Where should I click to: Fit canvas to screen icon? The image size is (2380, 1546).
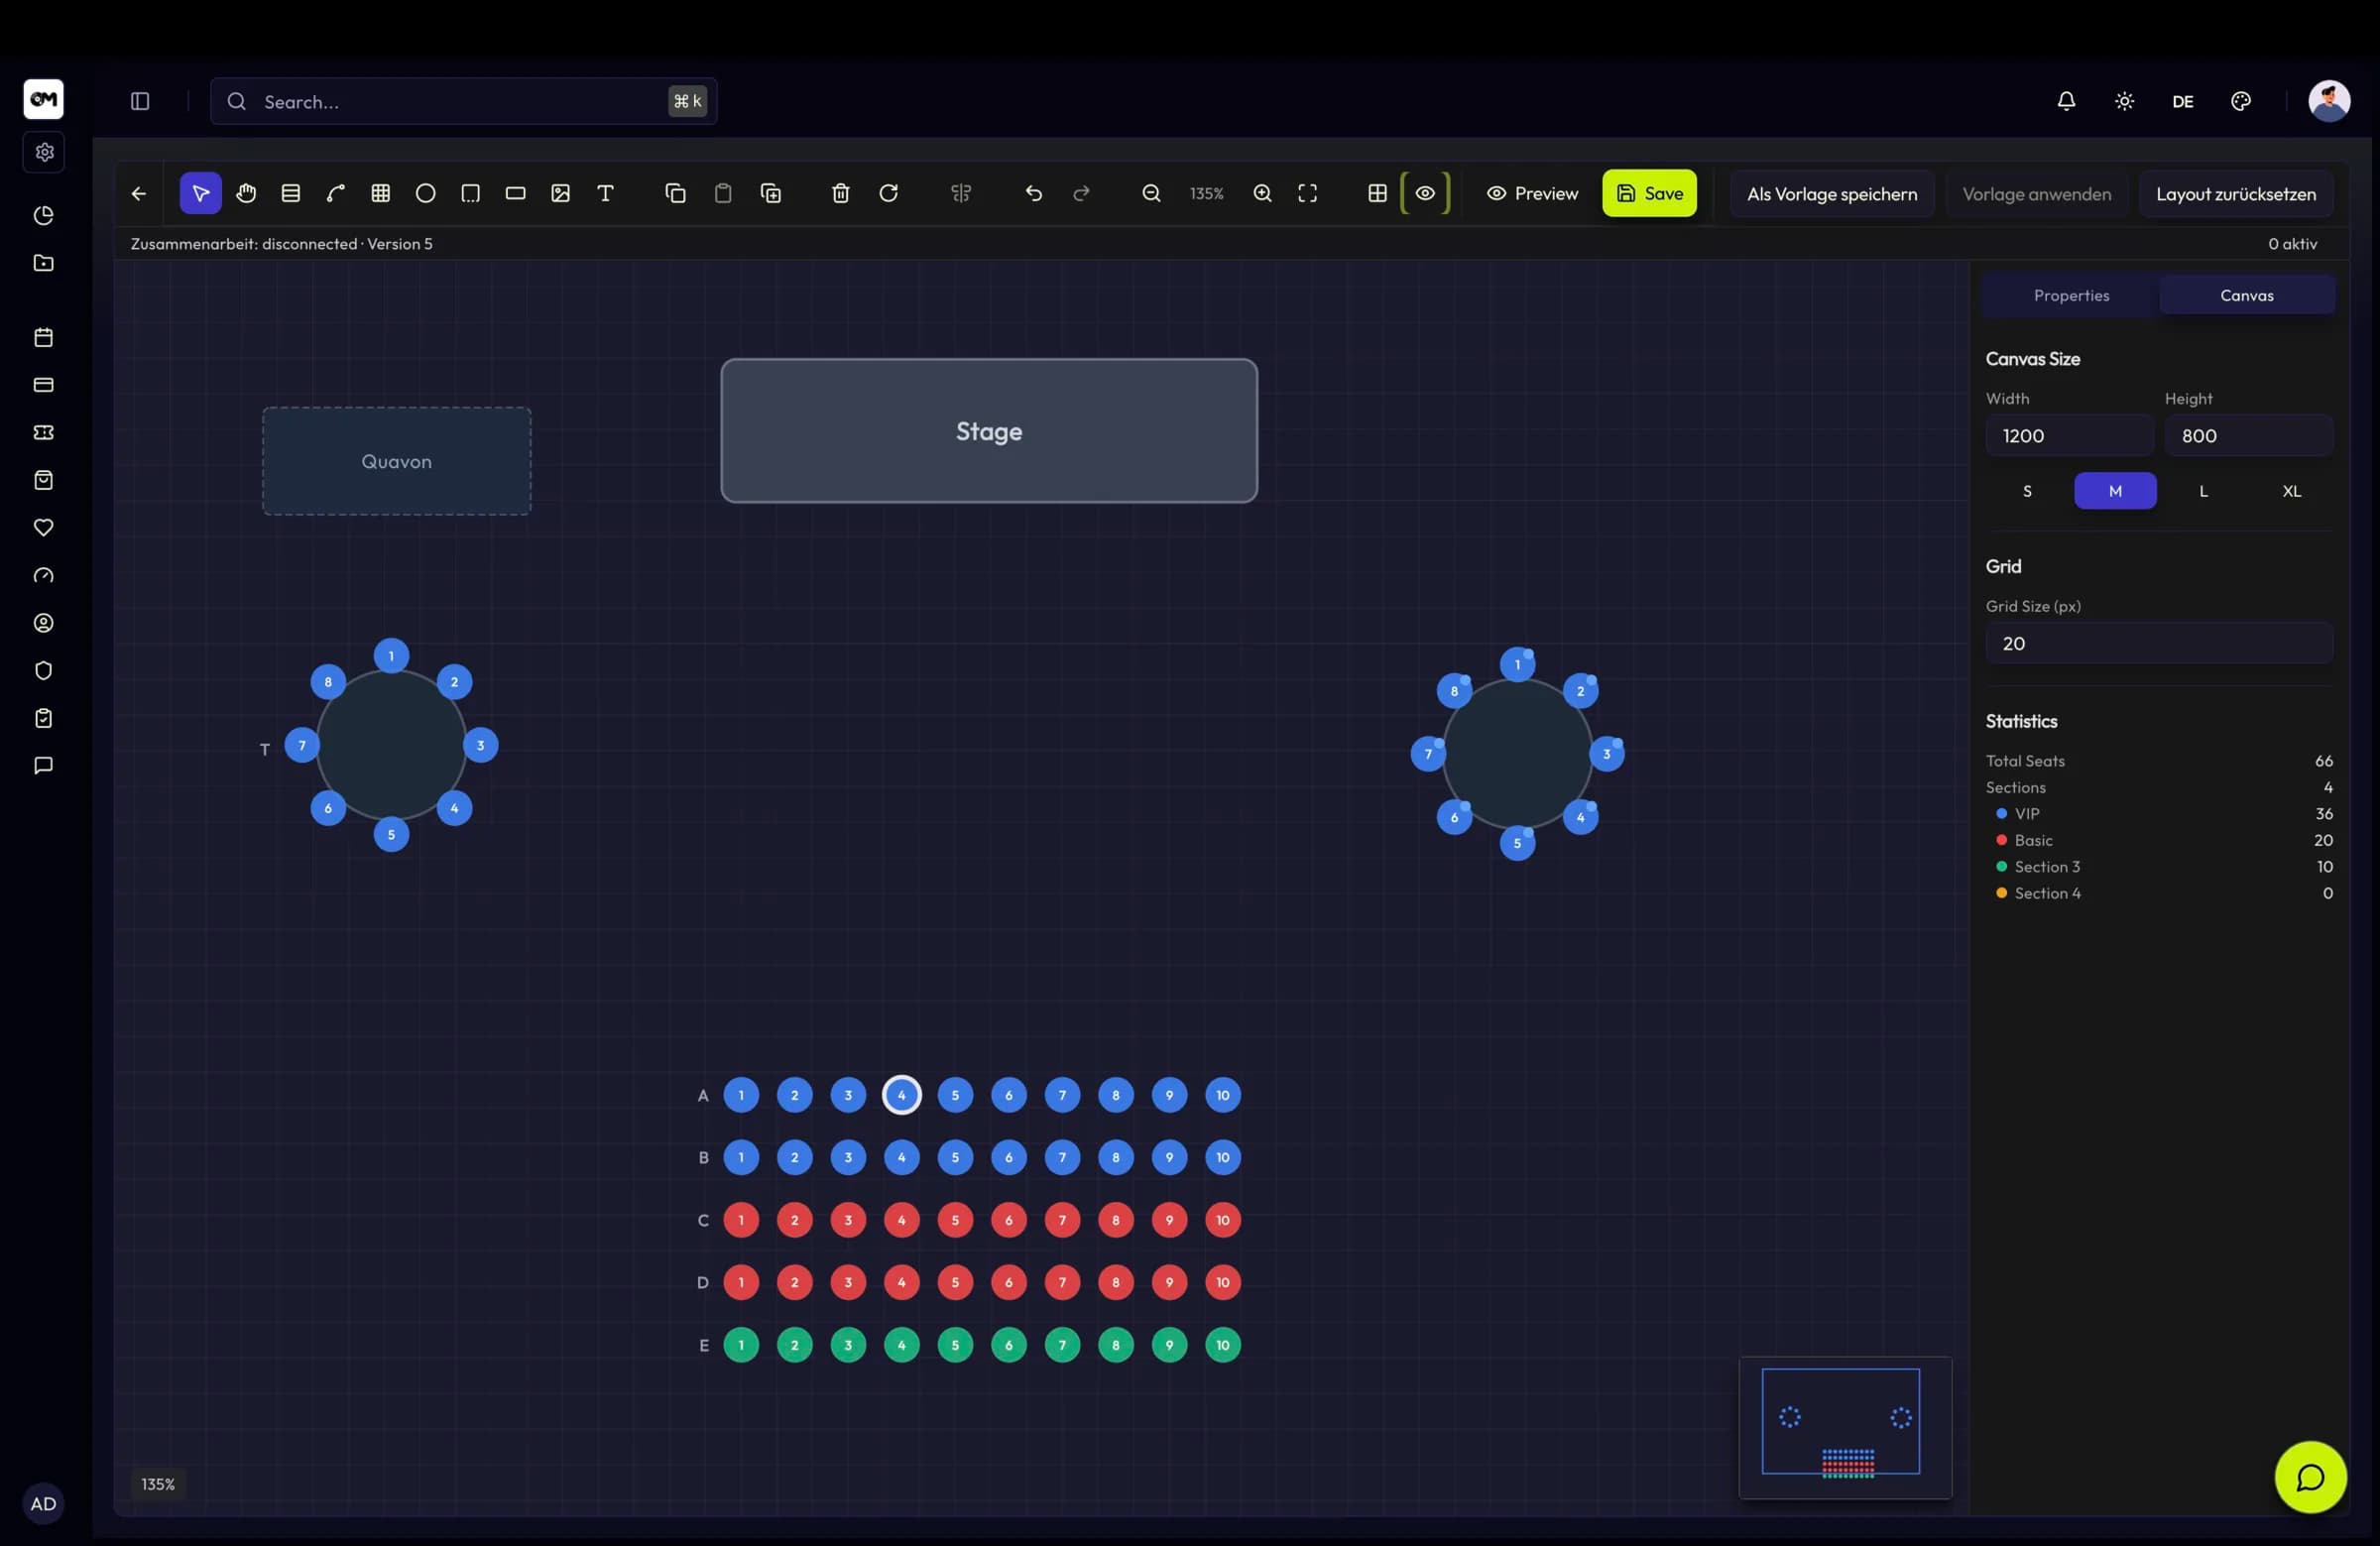tap(1308, 193)
